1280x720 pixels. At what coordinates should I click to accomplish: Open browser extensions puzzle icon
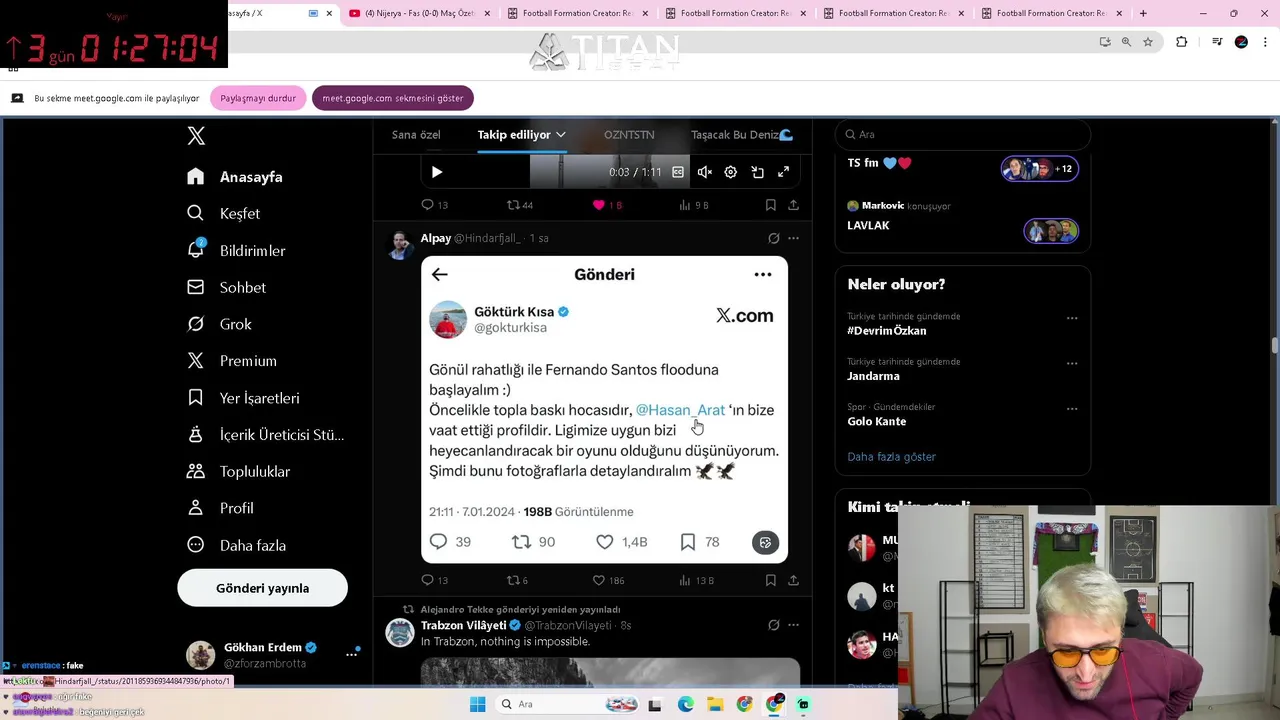1182,42
